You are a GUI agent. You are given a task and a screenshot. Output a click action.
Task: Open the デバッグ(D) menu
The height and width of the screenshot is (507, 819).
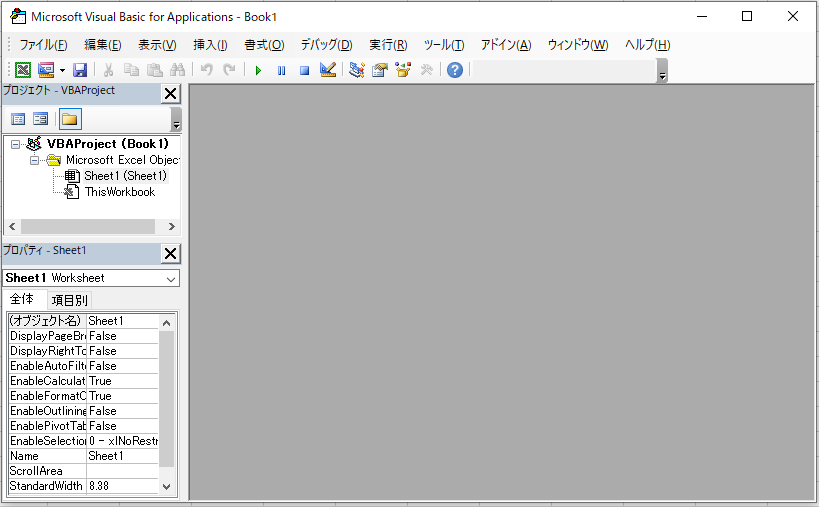click(x=326, y=45)
